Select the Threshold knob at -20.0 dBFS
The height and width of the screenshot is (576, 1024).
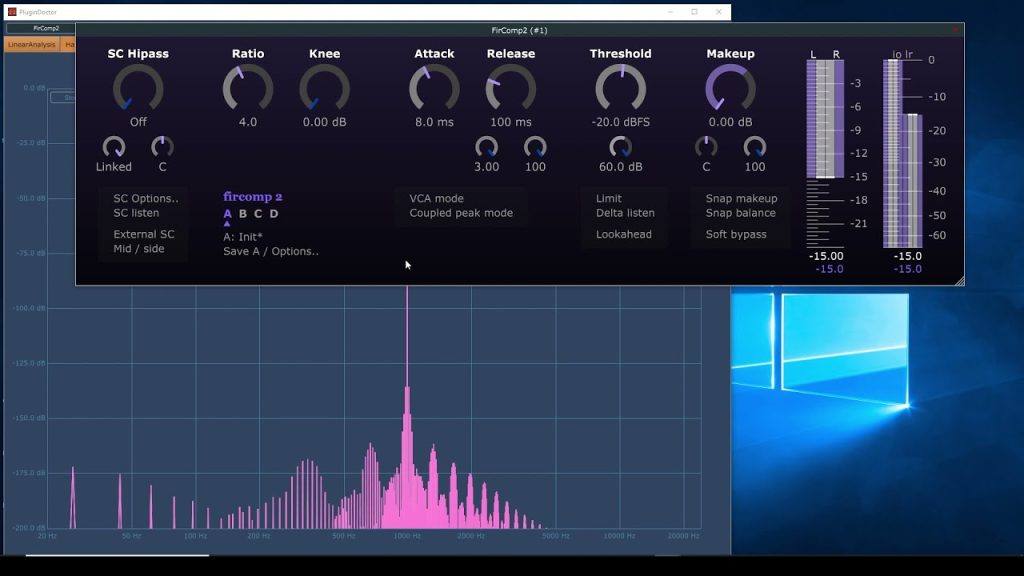620,88
